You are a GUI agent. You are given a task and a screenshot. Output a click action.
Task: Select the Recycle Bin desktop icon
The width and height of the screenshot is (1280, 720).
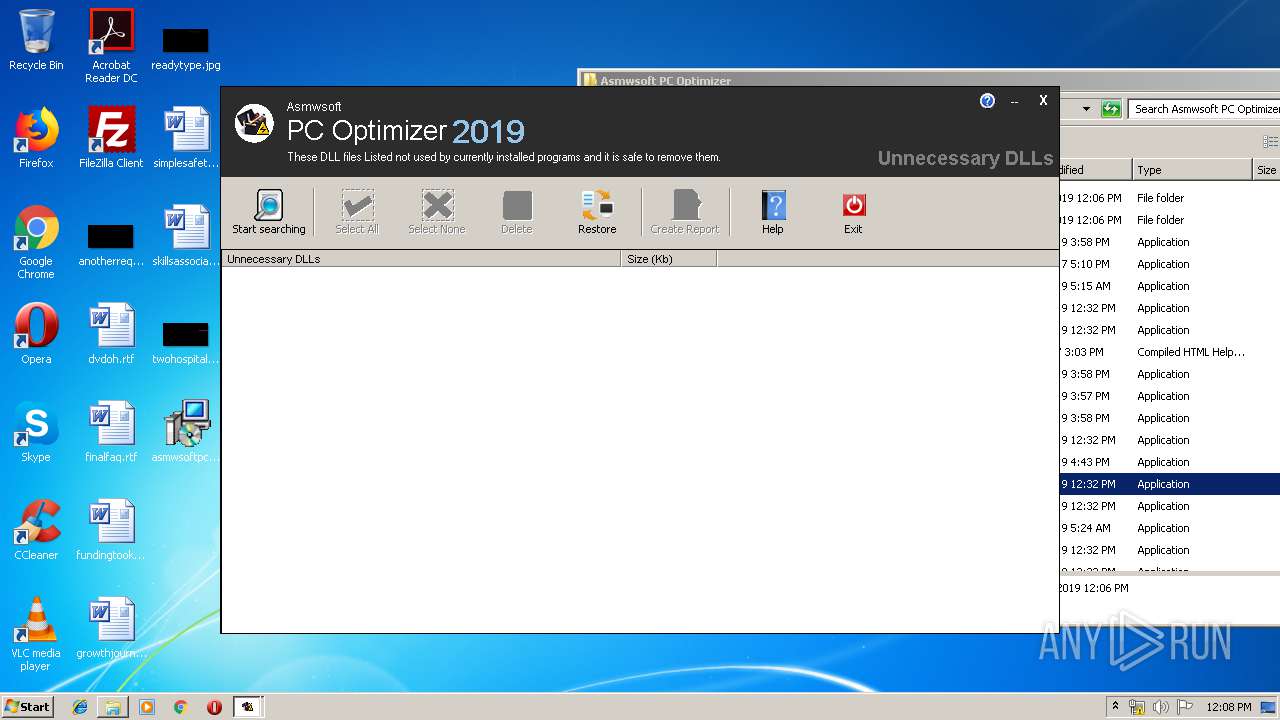36,40
